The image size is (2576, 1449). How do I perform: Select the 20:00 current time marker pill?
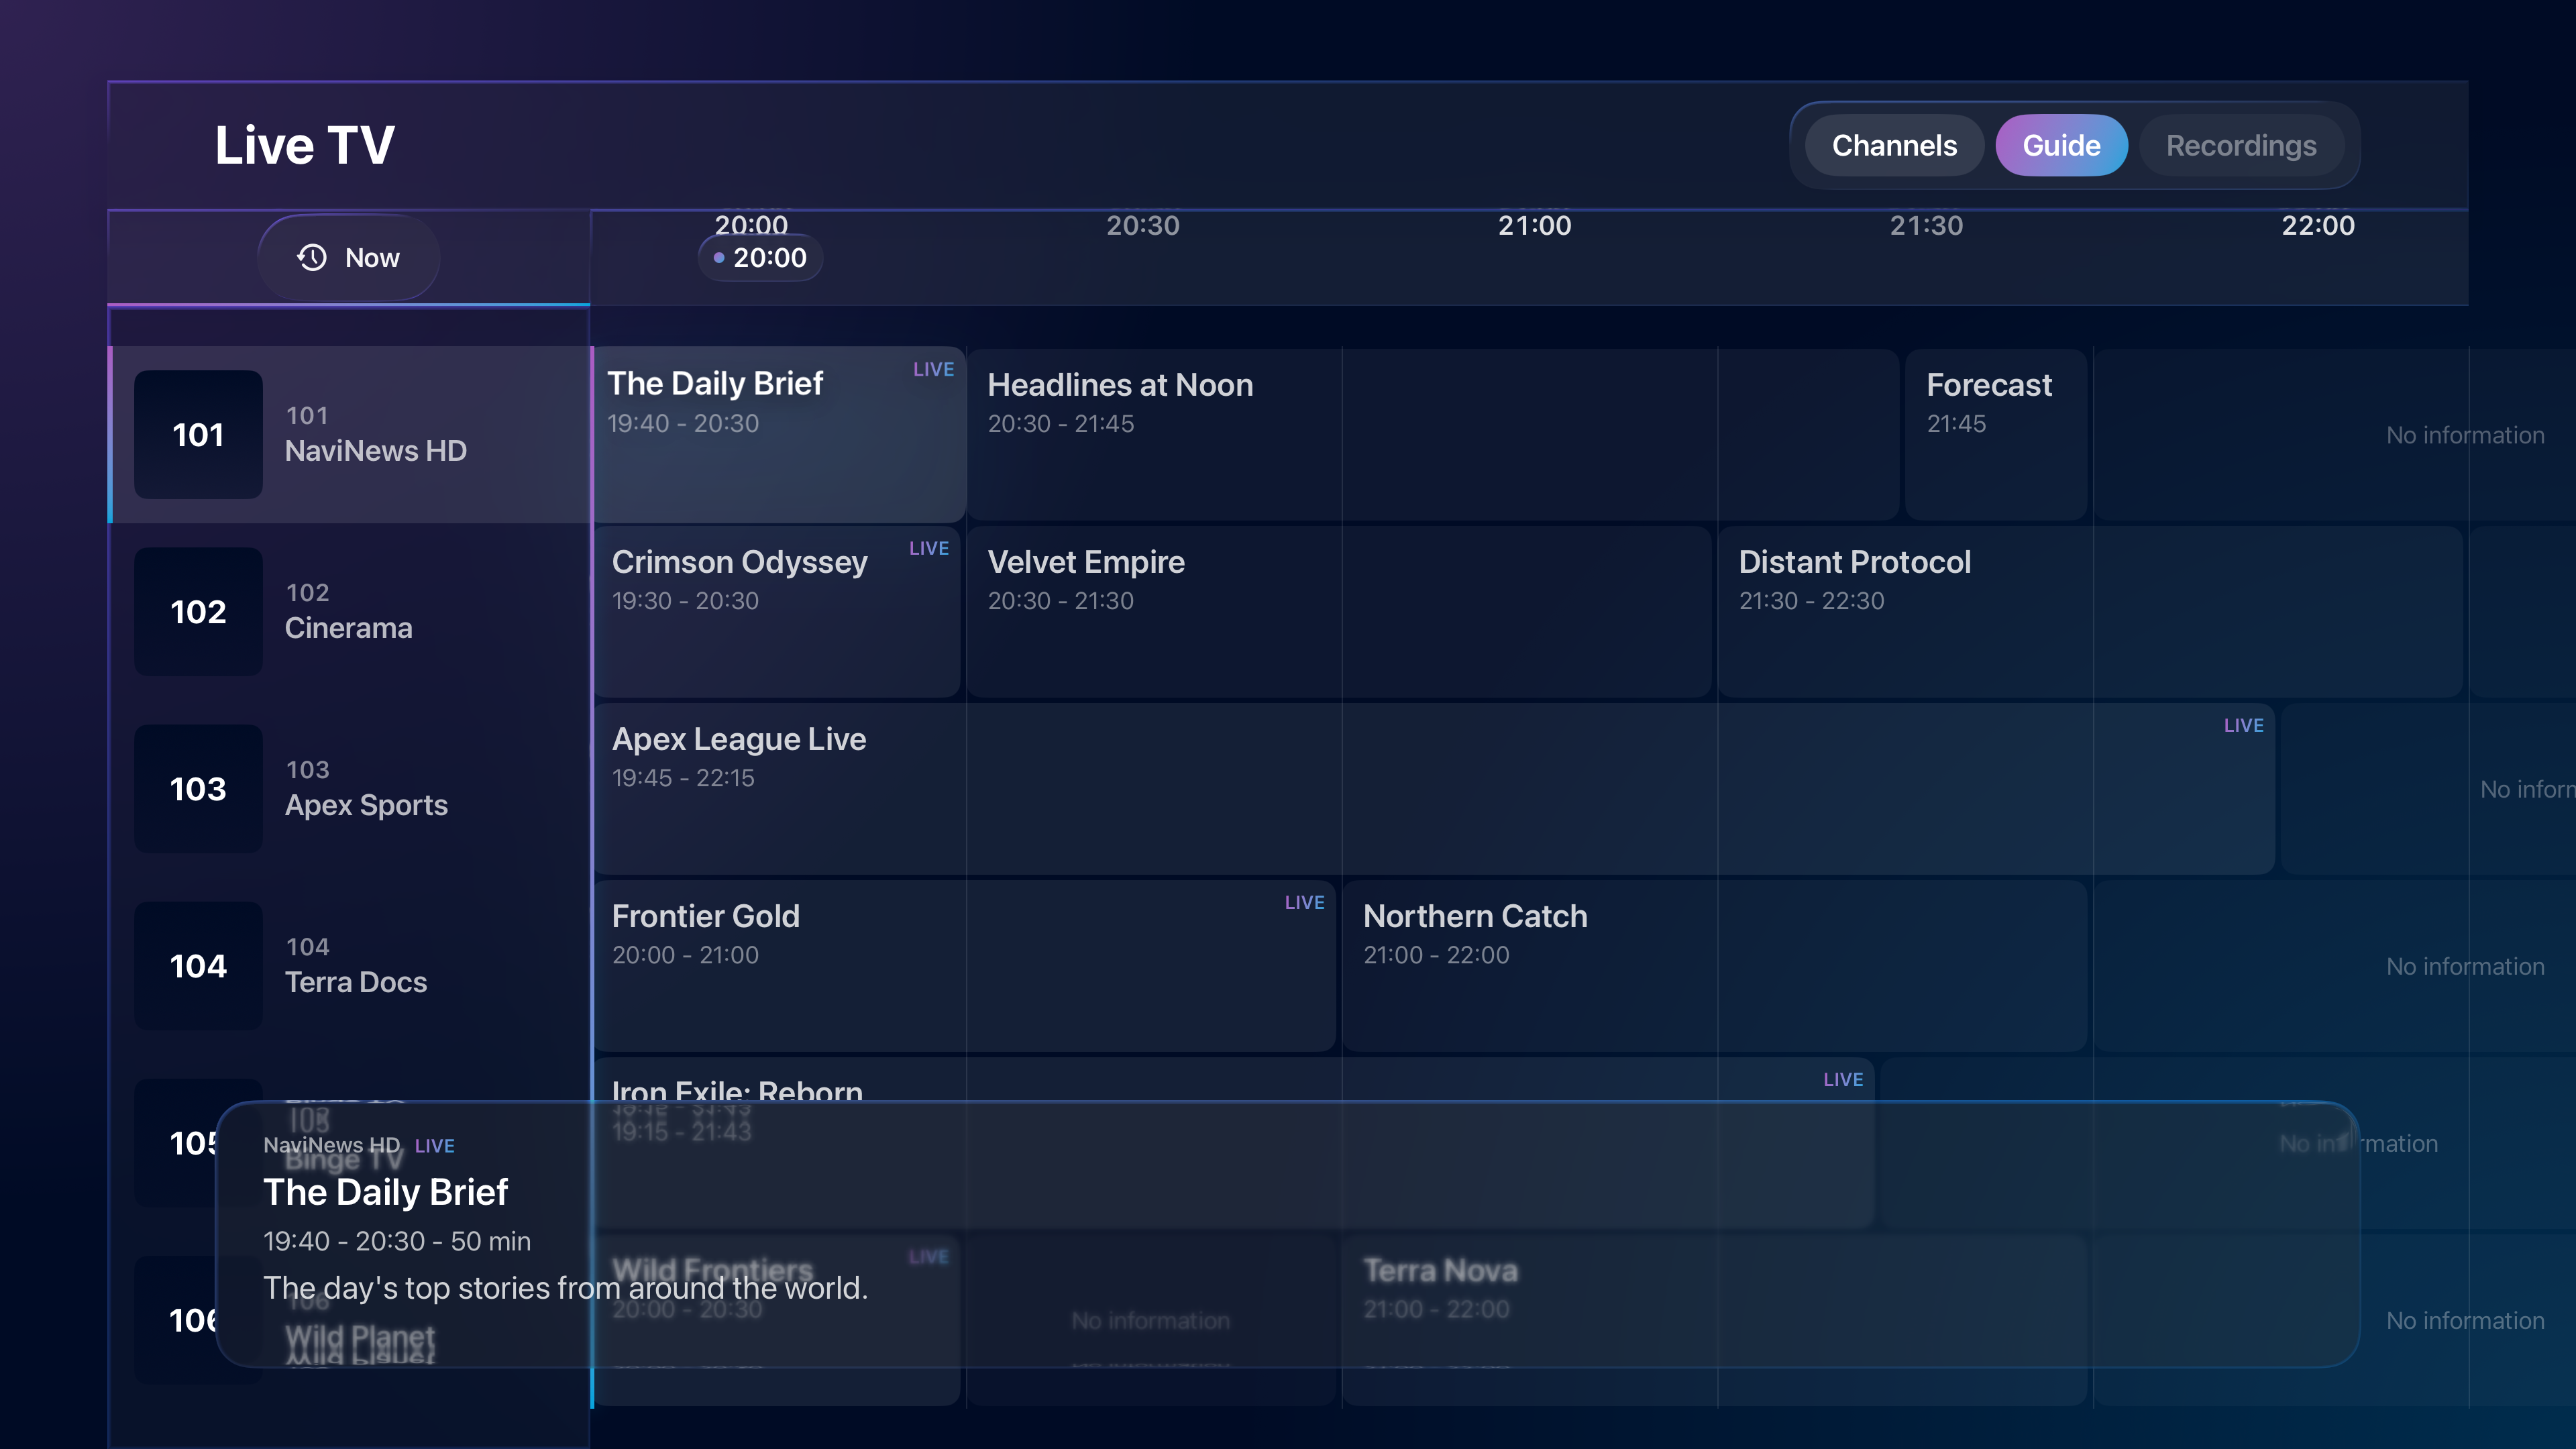(760, 258)
